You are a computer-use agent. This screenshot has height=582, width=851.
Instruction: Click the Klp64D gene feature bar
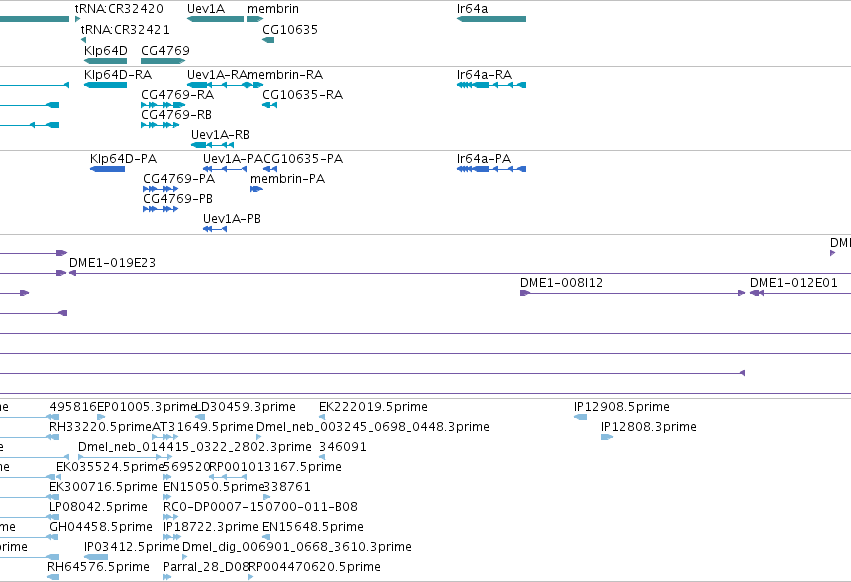[x=105, y=61]
